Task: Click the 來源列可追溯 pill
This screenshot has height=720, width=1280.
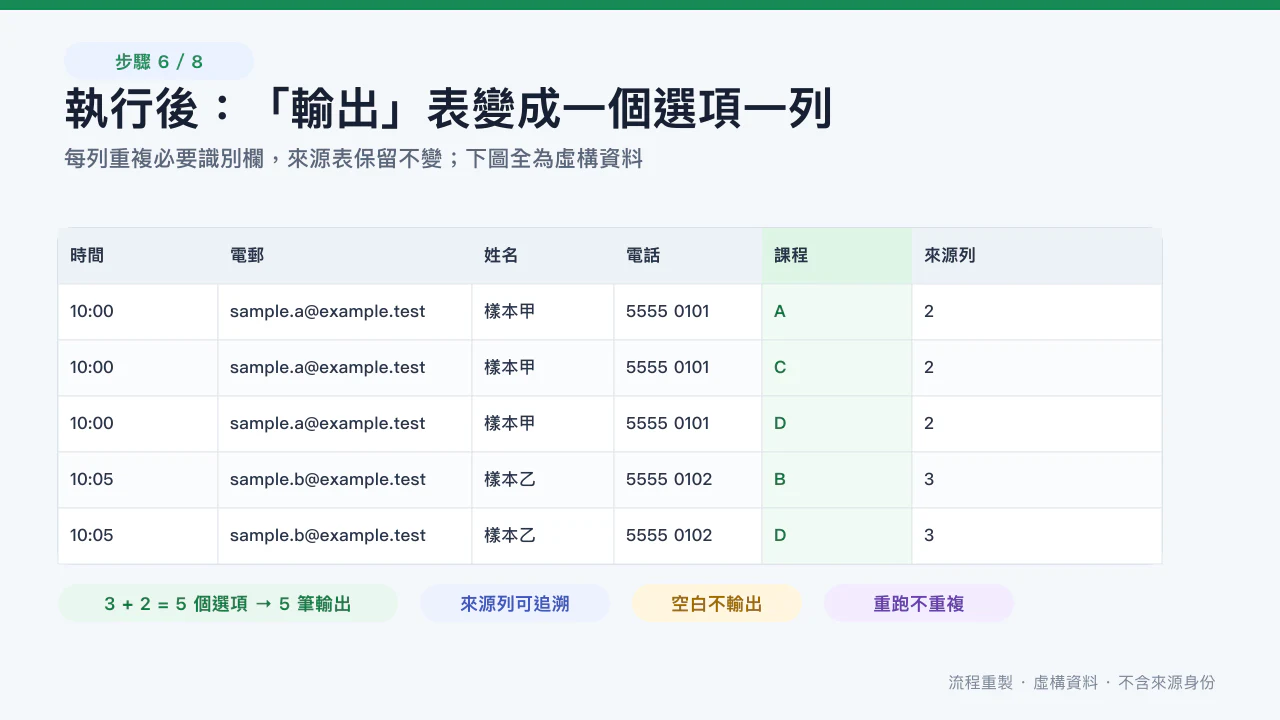Action: point(515,603)
